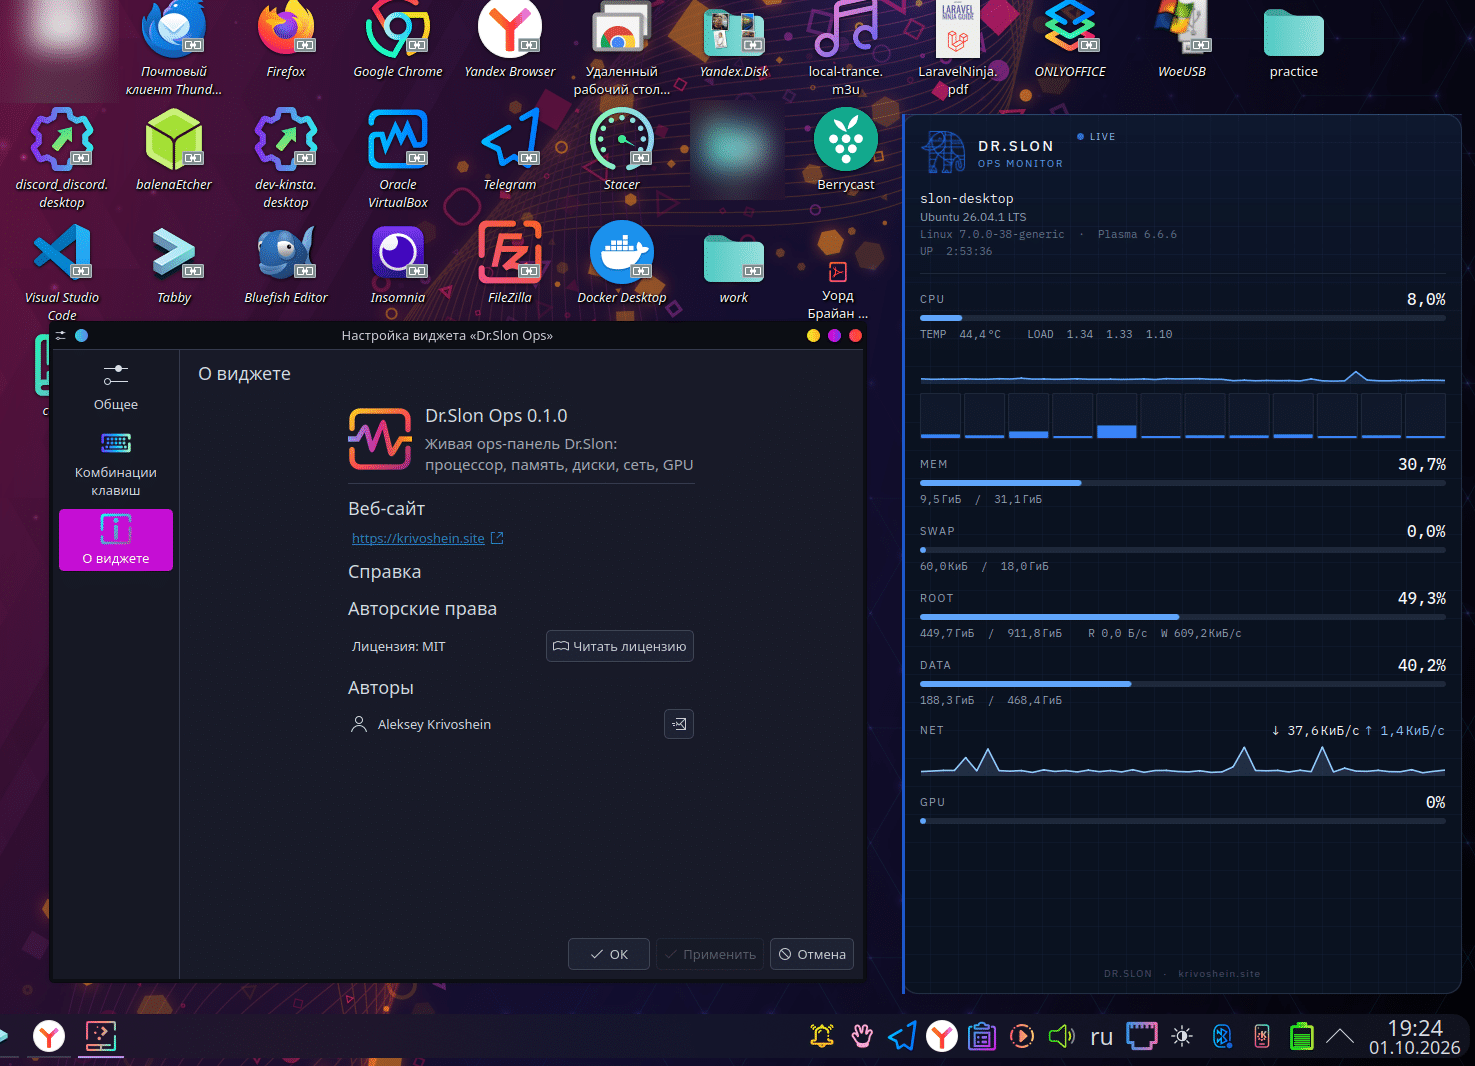1475x1066 pixels.
Task: Switch the keyboard layout indicator ru
Action: click(x=1101, y=1036)
